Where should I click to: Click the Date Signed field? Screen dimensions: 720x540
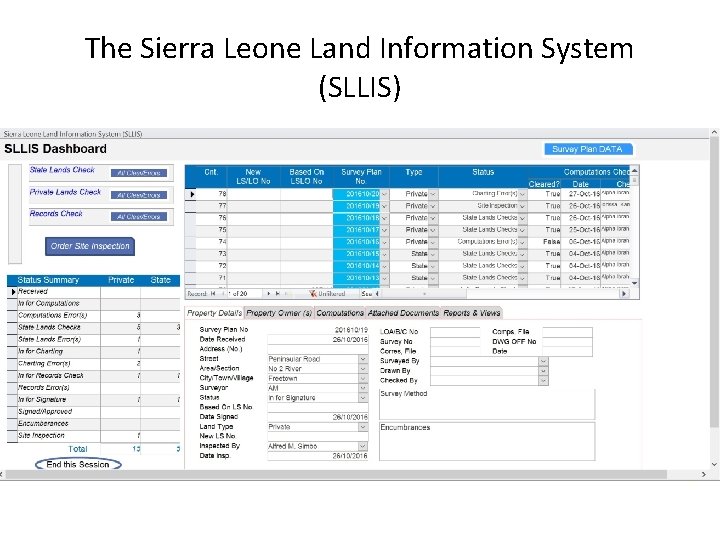[318, 417]
